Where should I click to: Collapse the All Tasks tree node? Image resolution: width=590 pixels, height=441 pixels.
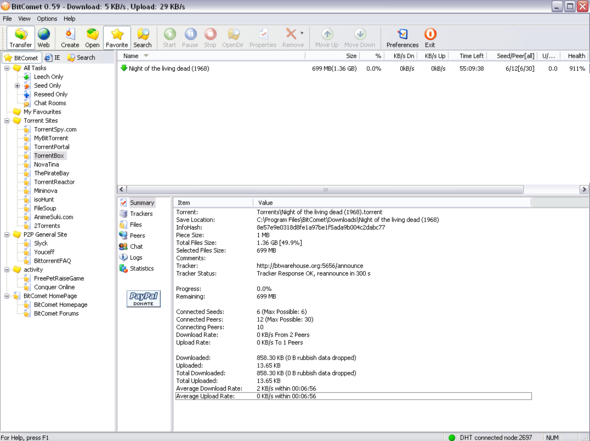pos(7,68)
